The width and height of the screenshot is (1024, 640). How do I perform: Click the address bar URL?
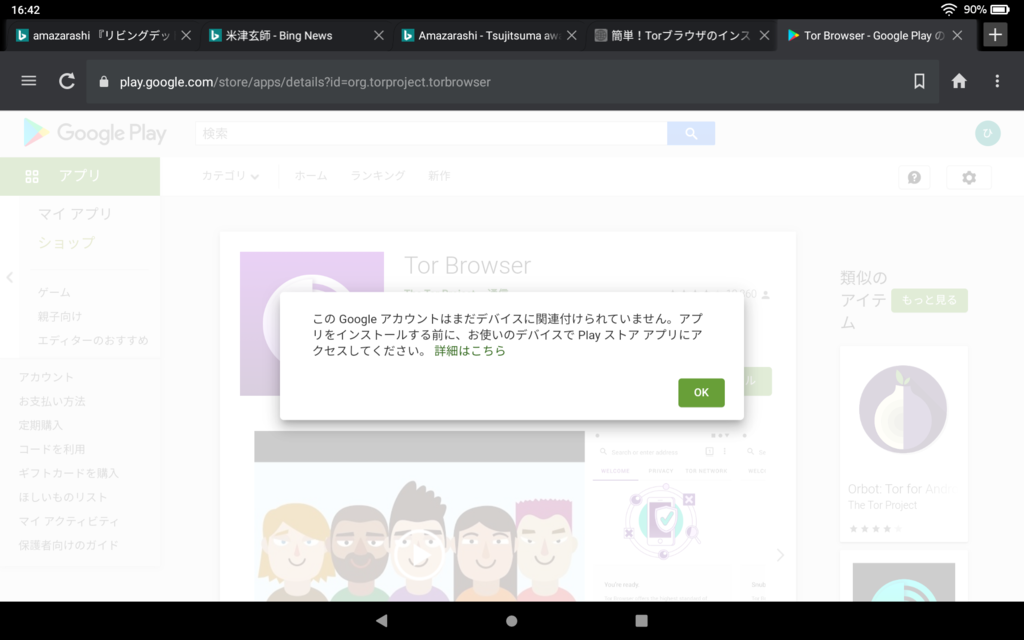pos(305,82)
